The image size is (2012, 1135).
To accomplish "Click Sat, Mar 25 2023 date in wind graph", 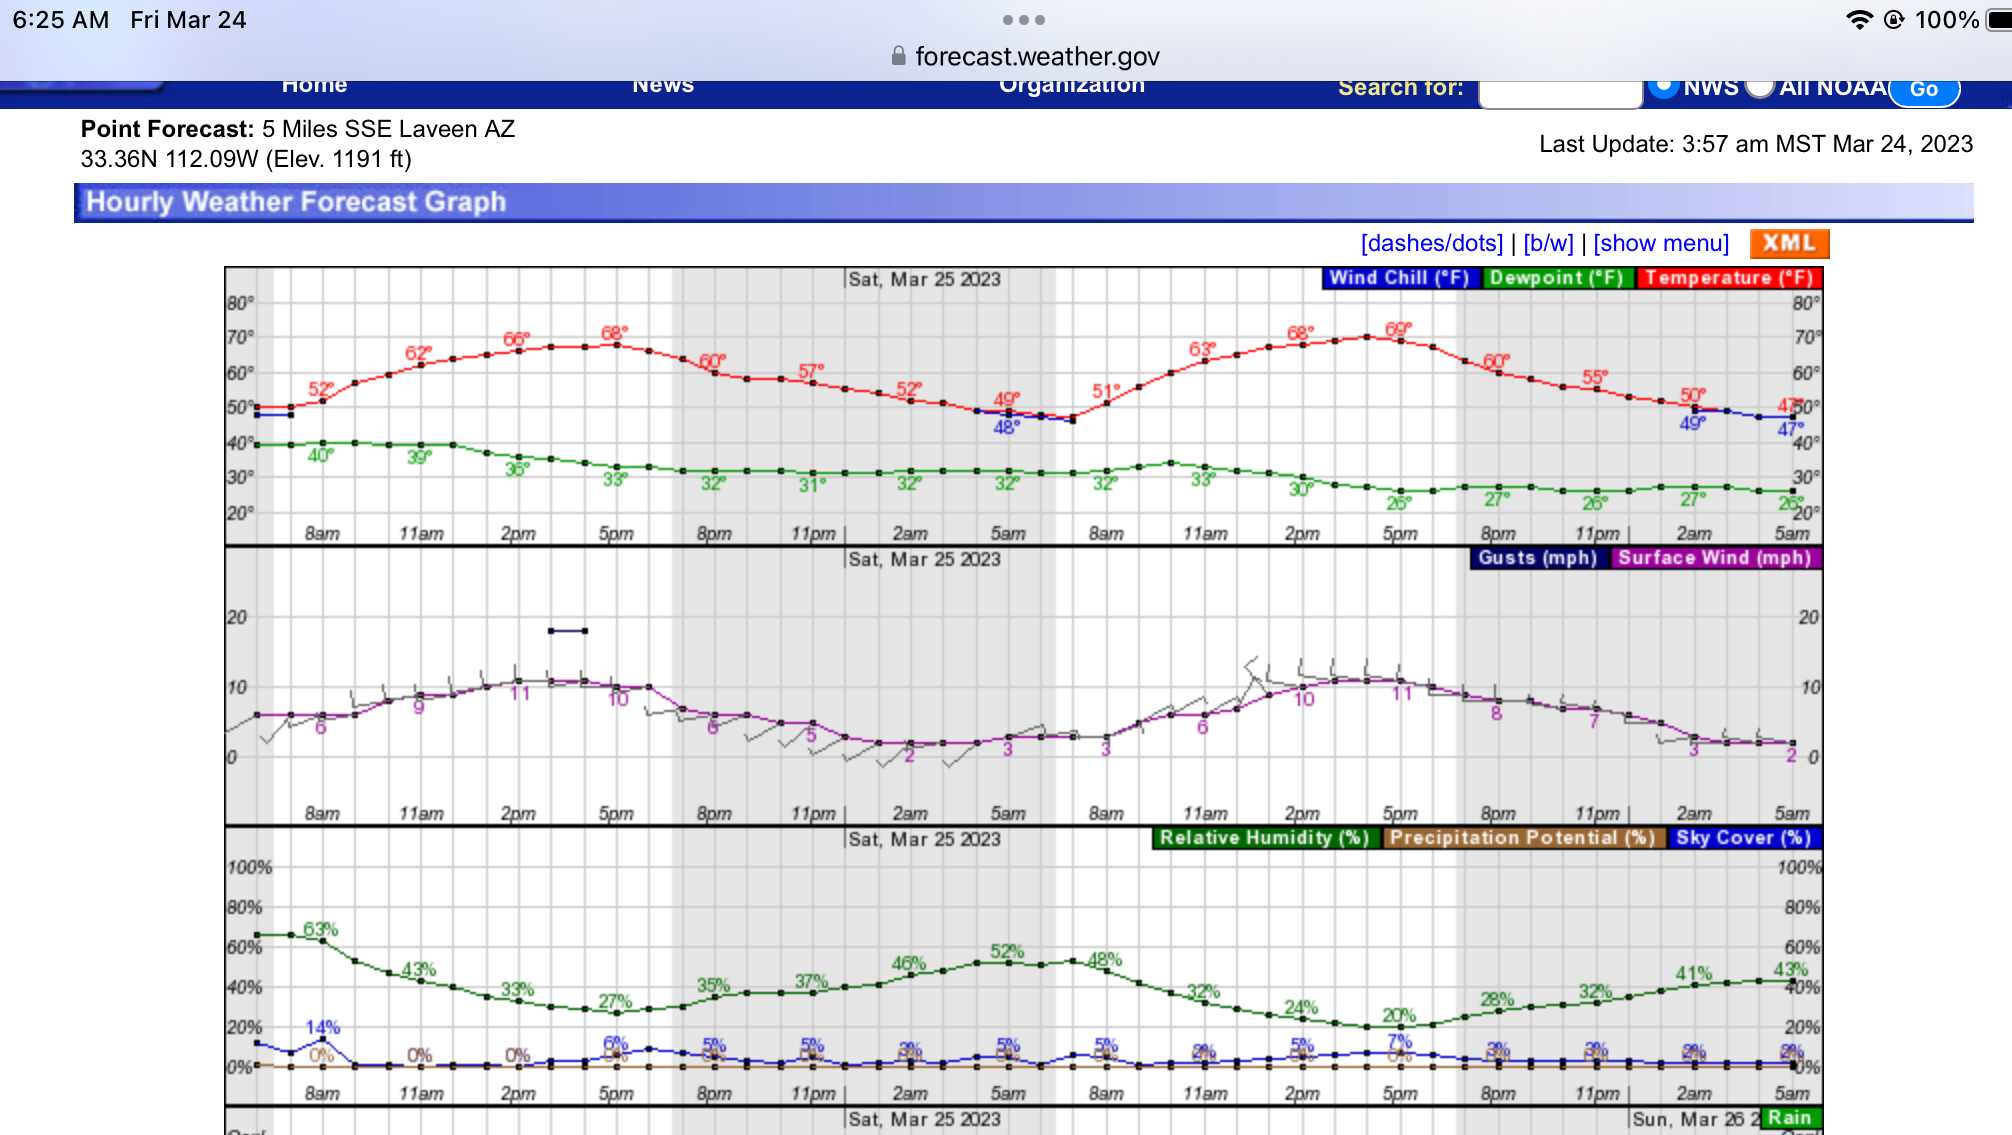I will (924, 559).
